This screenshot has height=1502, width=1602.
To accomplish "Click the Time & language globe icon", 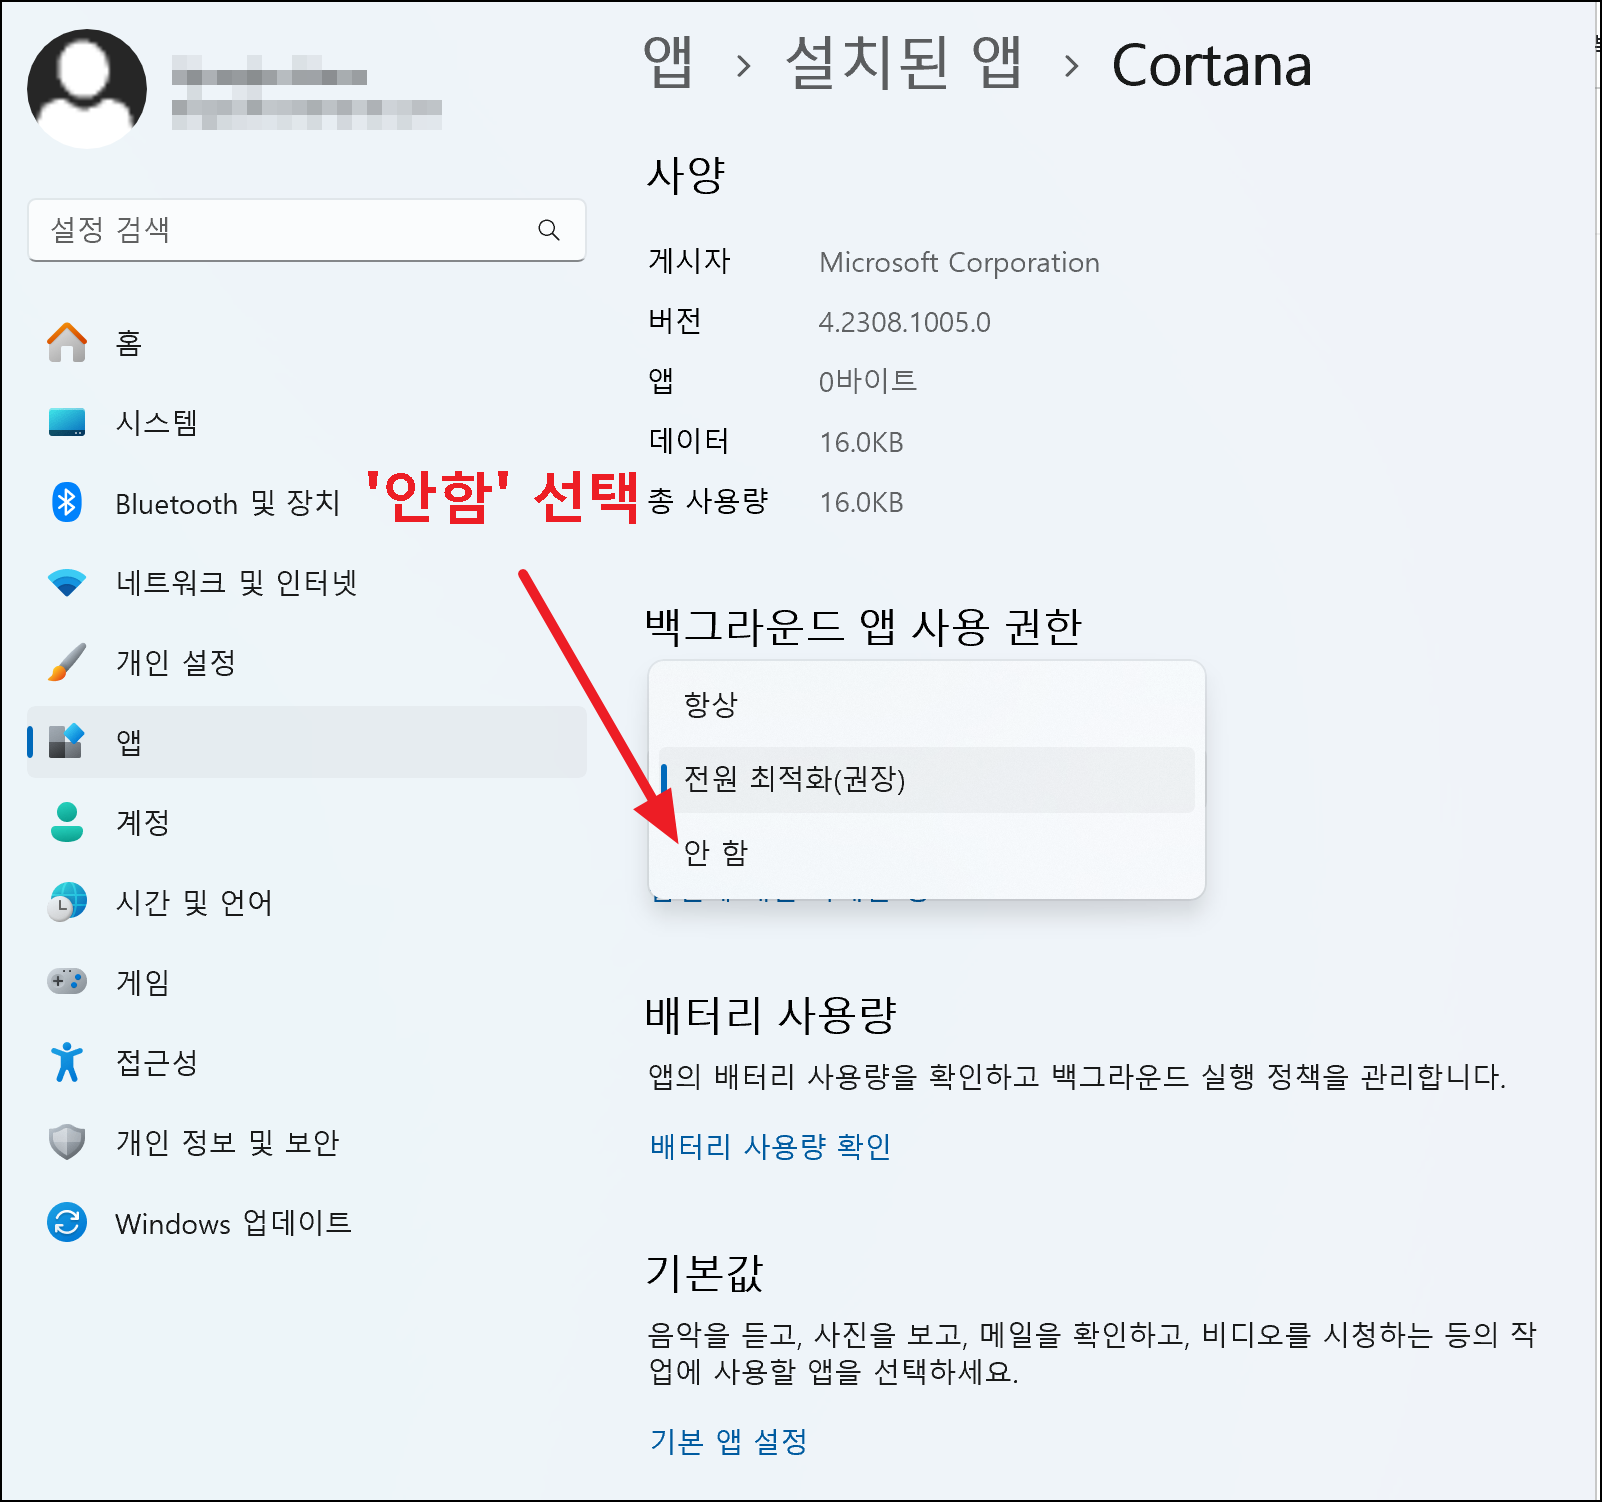I will click(x=67, y=902).
